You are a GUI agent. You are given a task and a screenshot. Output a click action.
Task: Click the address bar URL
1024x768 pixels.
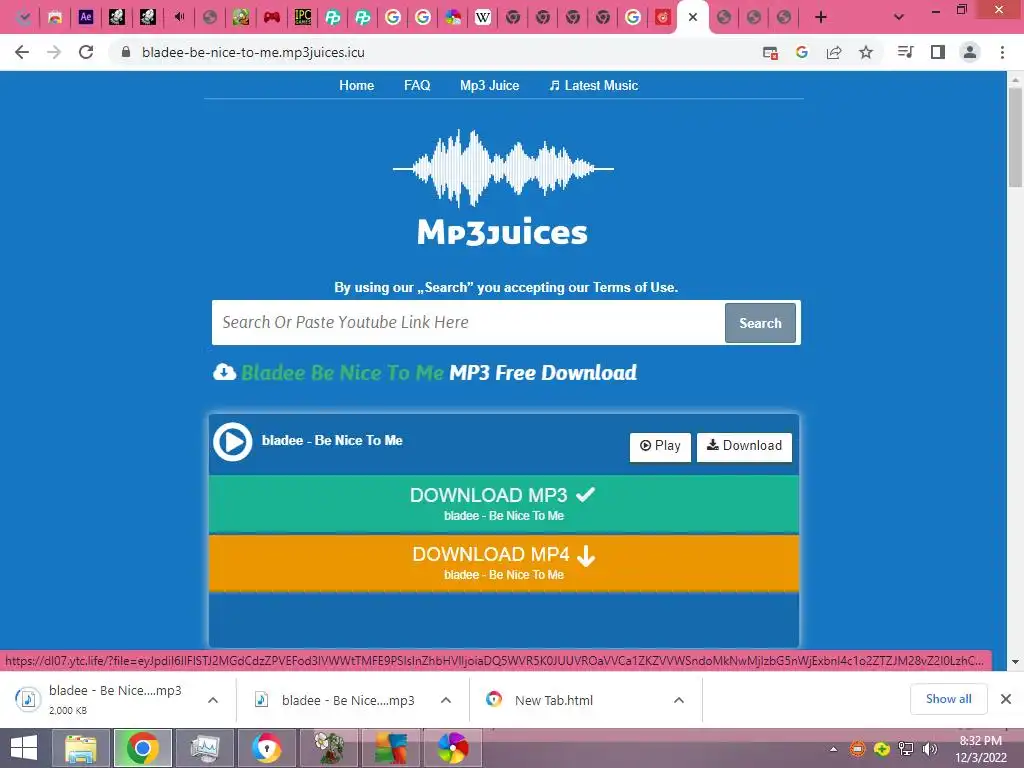click(x=253, y=52)
